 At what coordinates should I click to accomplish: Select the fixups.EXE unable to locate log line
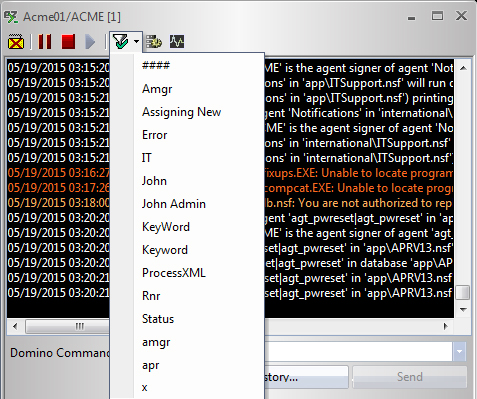point(359,173)
